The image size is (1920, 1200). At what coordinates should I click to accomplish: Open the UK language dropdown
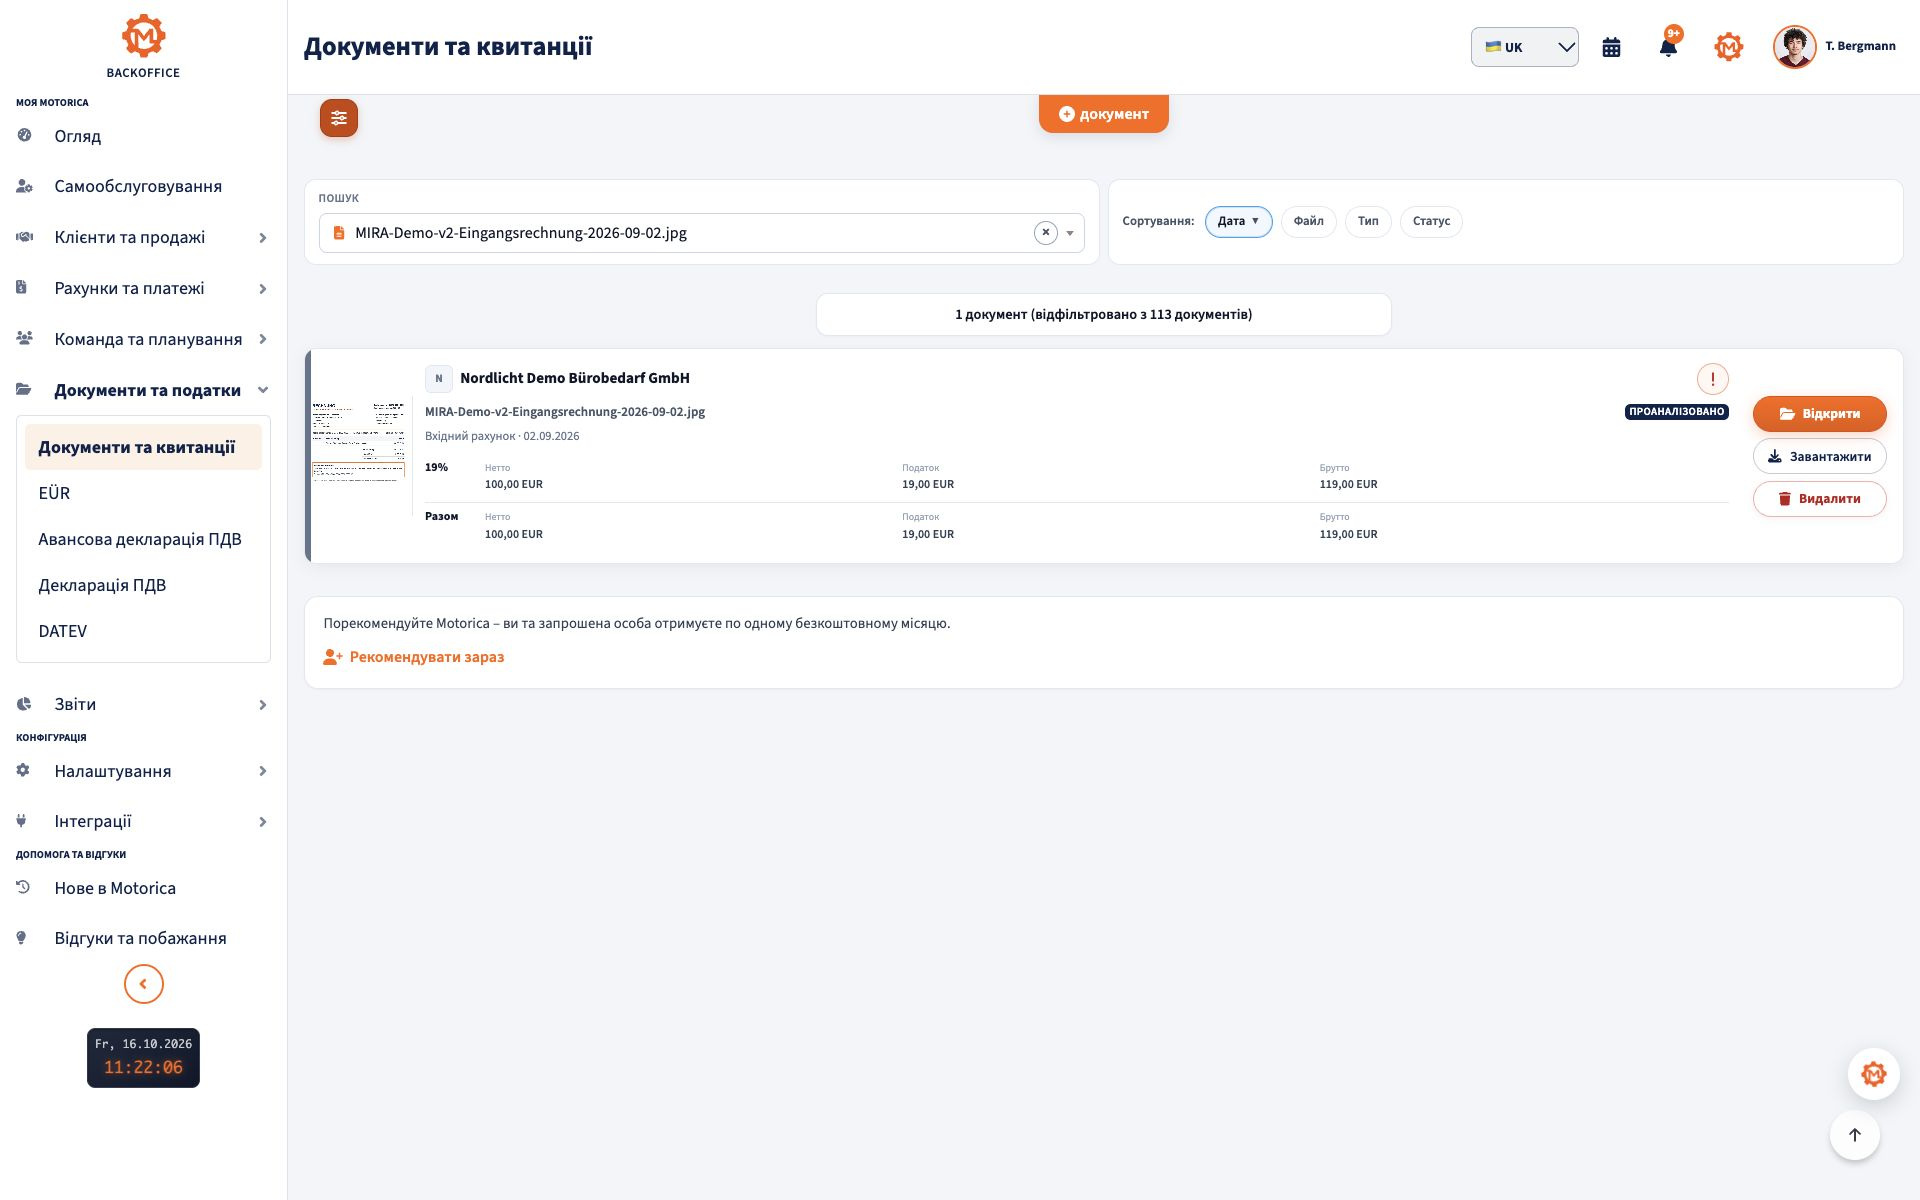[x=1524, y=47]
